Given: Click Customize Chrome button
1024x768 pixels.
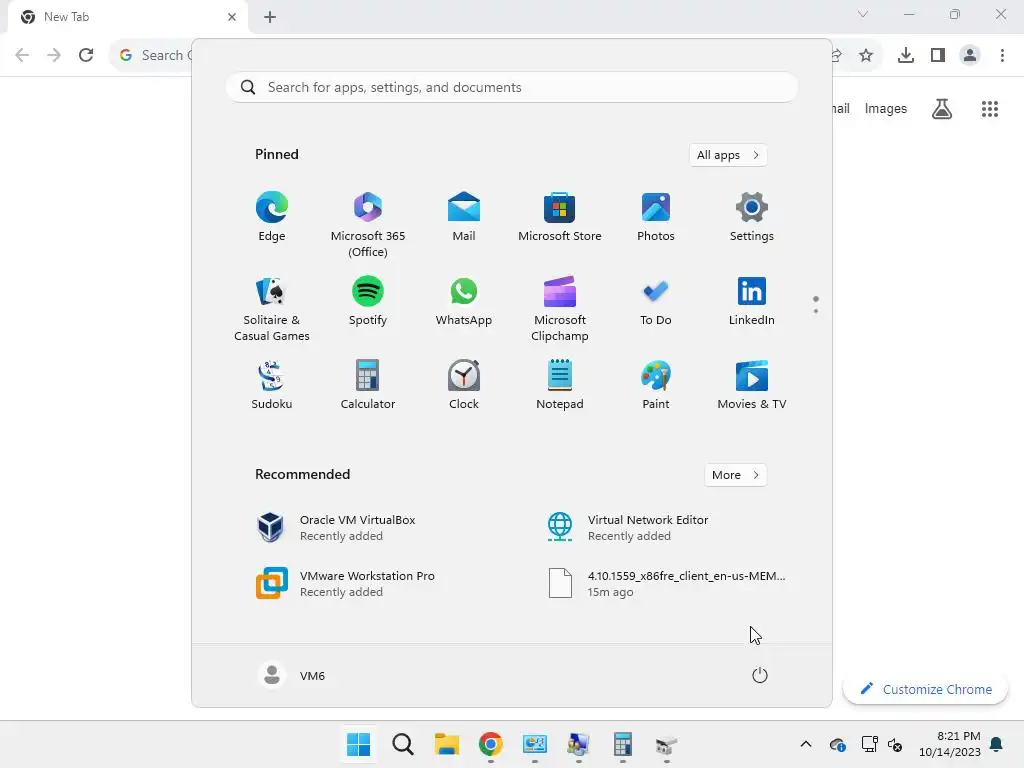Looking at the screenshot, I should [925, 689].
